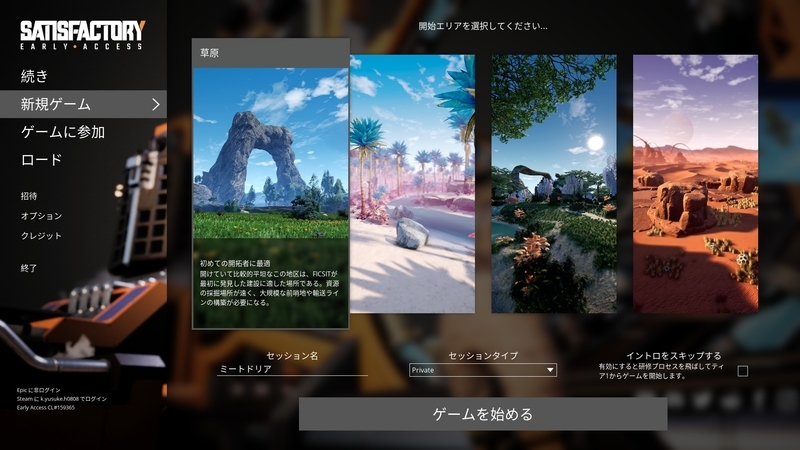Select the 草原 grass fields starting area card
This screenshot has width=800, height=450.
(271, 184)
